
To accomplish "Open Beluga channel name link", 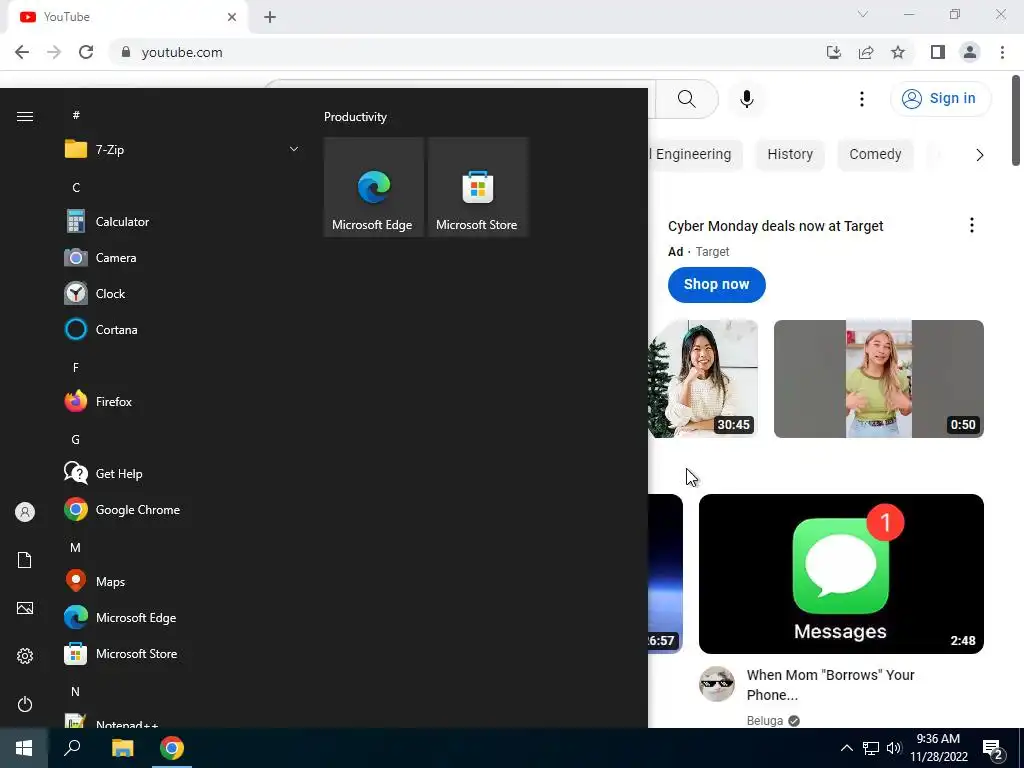I will coord(765,720).
